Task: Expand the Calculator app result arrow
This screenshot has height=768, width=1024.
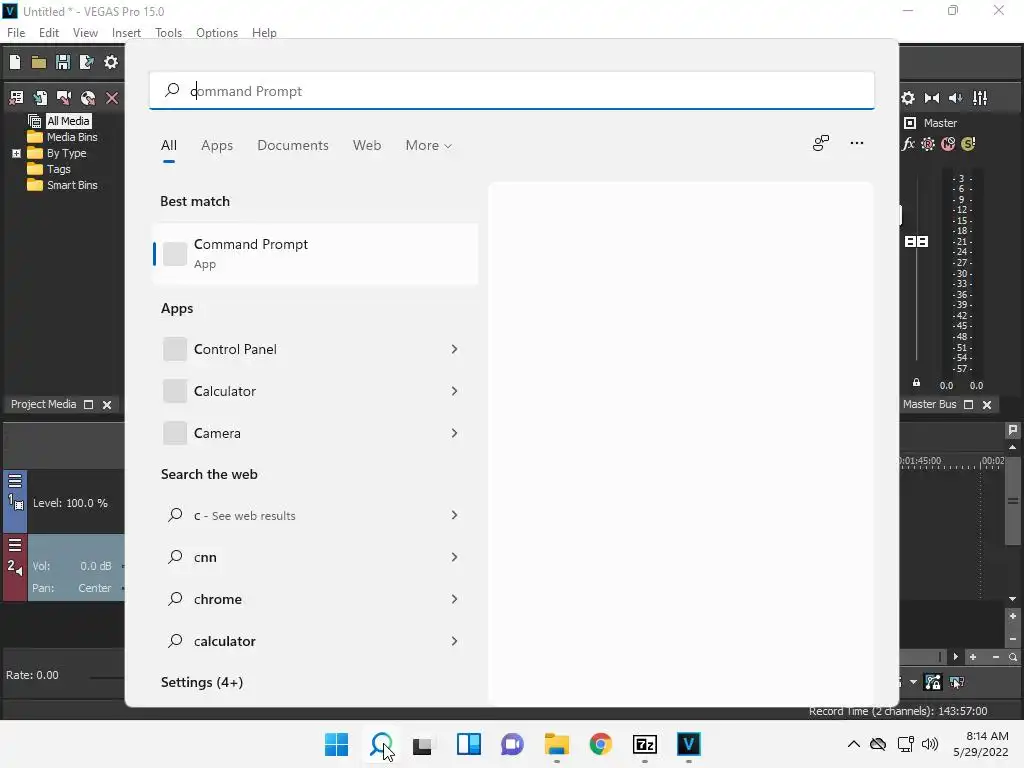Action: tap(454, 391)
